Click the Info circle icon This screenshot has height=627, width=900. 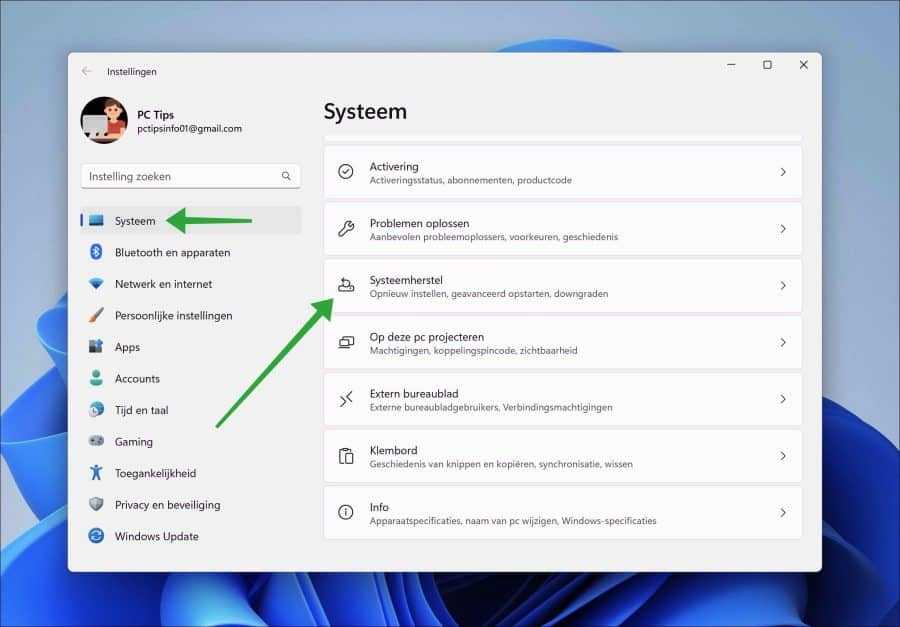[346, 512]
